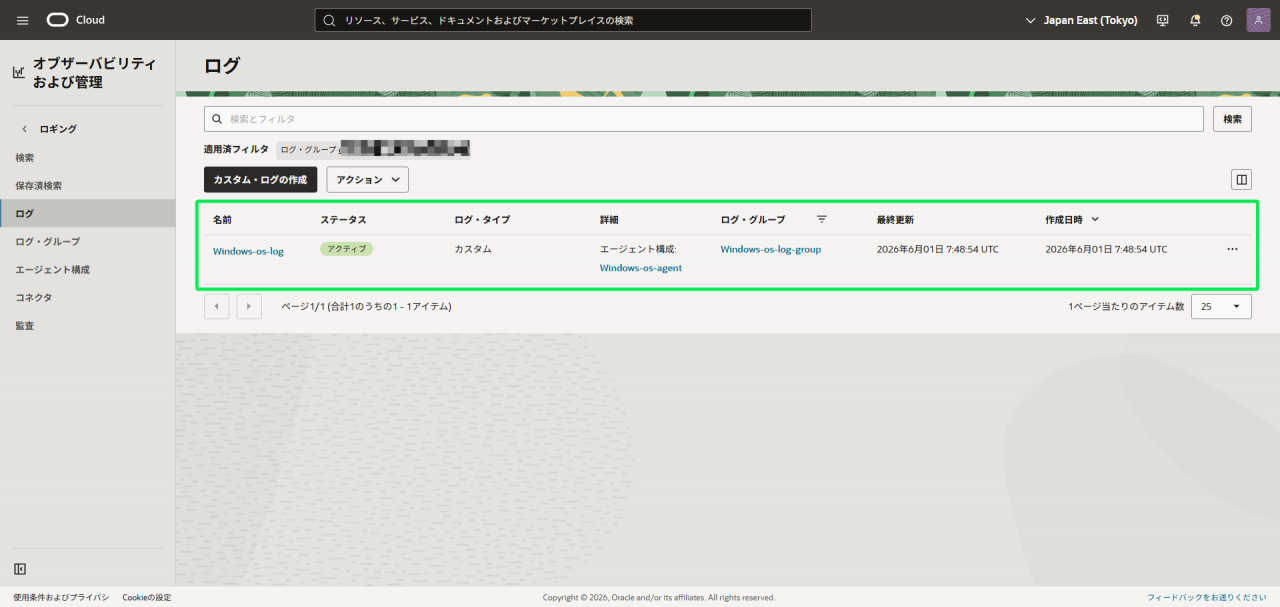Click the アクティブ status badge
1280x607 pixels.
tap(346, 249)
